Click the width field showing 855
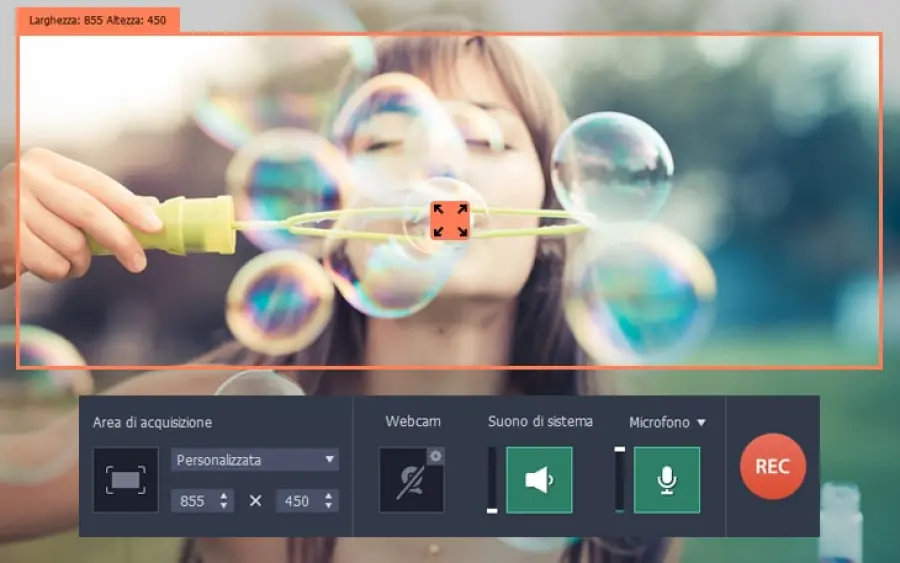 [193, 501]
